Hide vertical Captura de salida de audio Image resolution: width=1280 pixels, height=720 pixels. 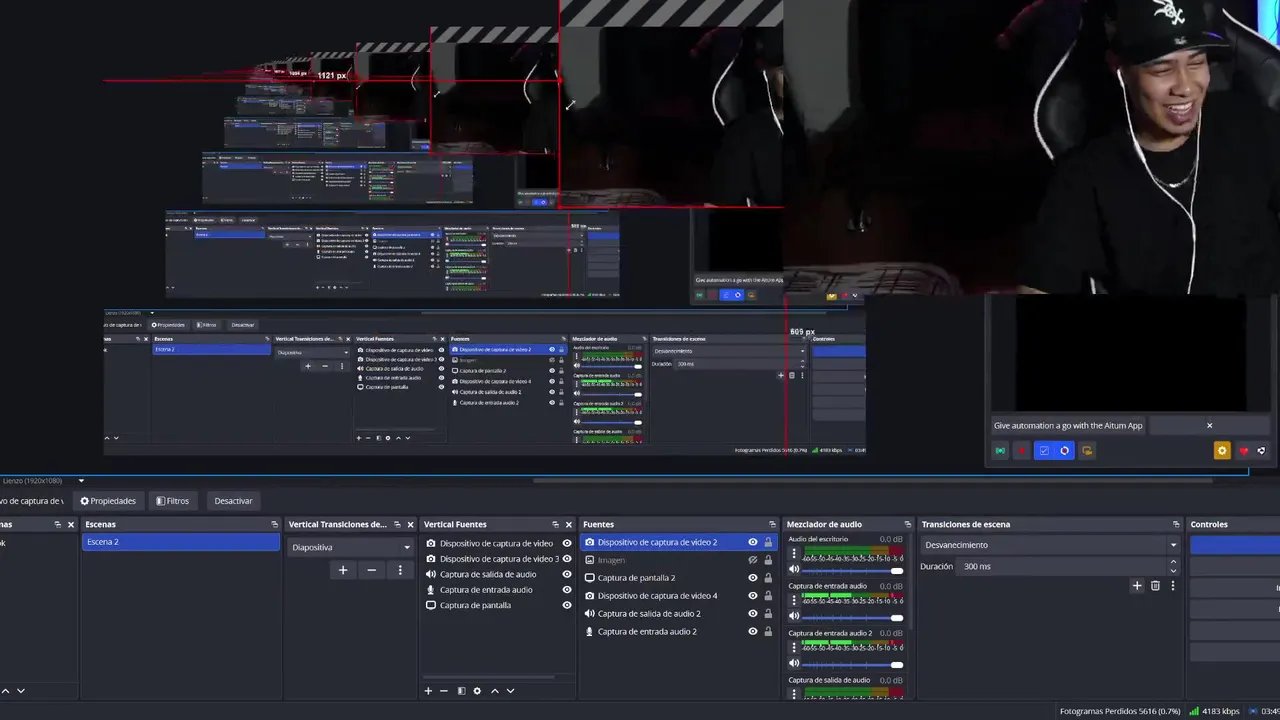tap(567, 574)
